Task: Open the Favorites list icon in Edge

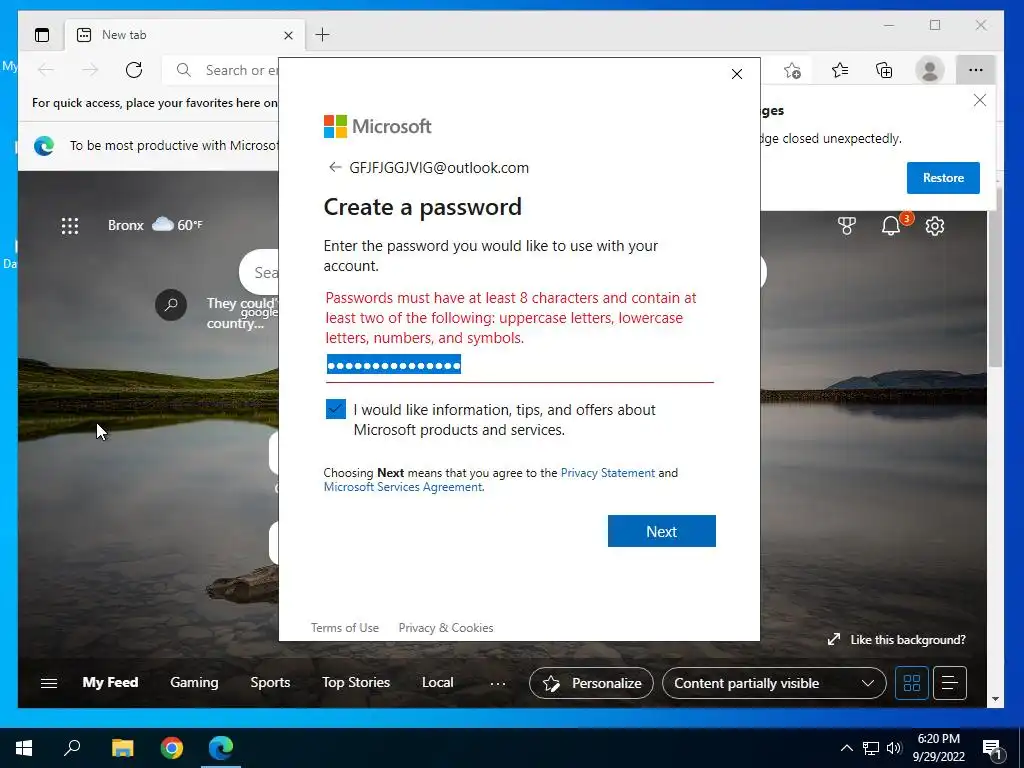Action: tap(840, 70)
